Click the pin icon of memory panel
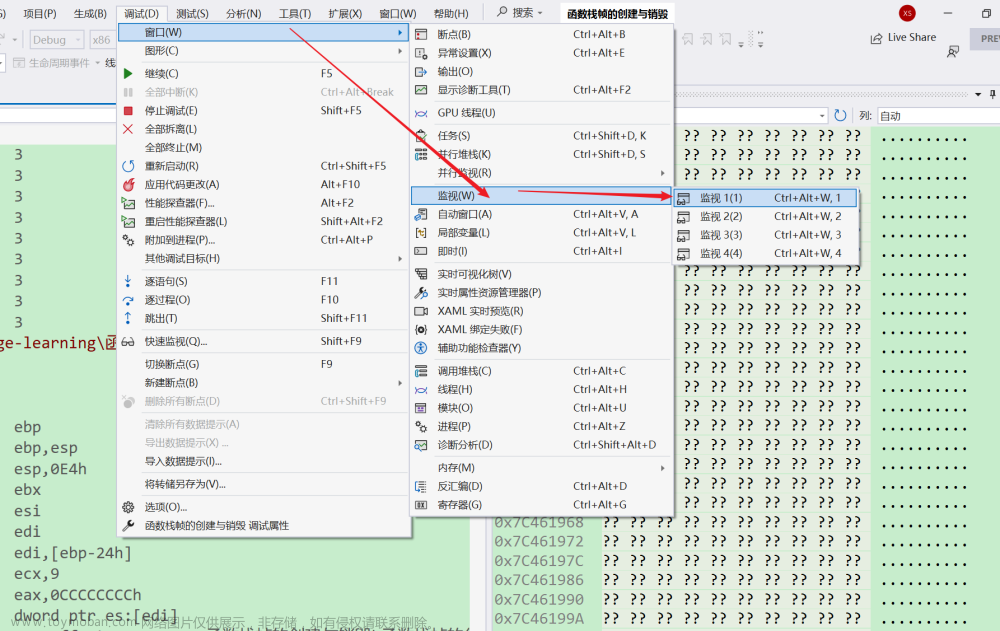The height and width of the screenshot is (631, 1000). (992, 94)
